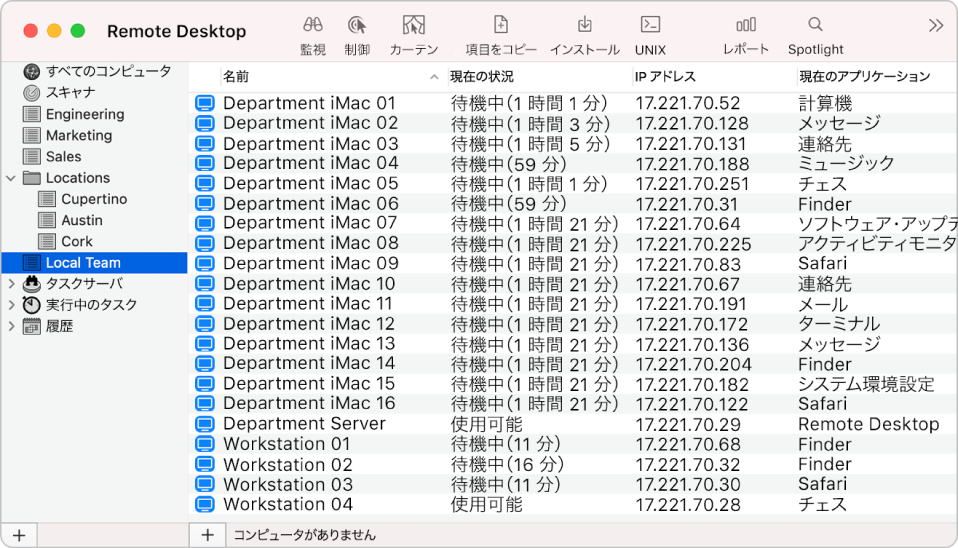
Task: Click the 実行中のタスク clock icon
Action: coord(31,305)
